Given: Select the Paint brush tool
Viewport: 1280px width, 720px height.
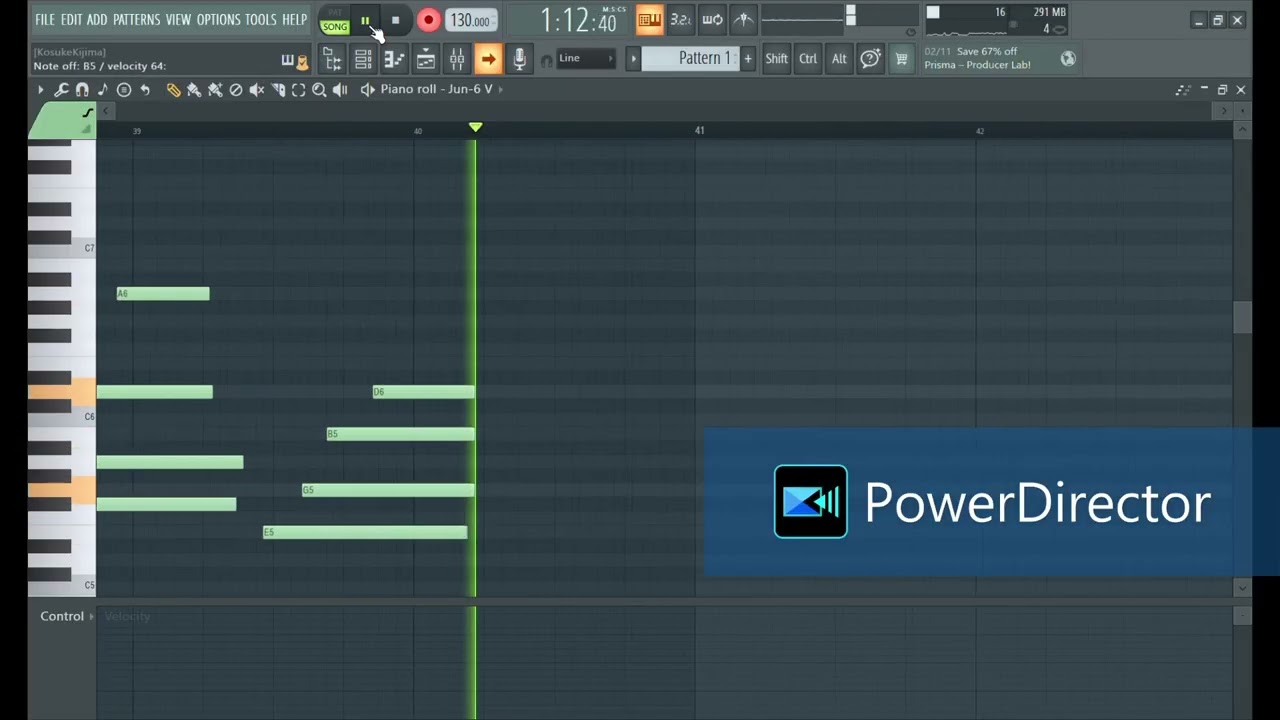Looking at the screenshot, I should click(194, 90).
